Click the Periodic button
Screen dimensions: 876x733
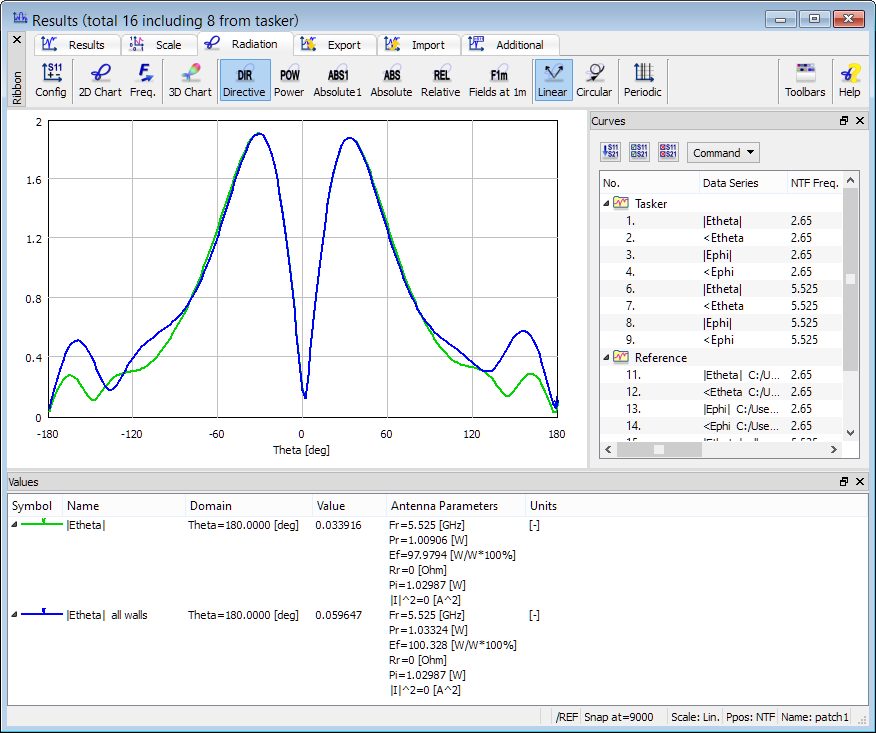[x=643, y=80]
